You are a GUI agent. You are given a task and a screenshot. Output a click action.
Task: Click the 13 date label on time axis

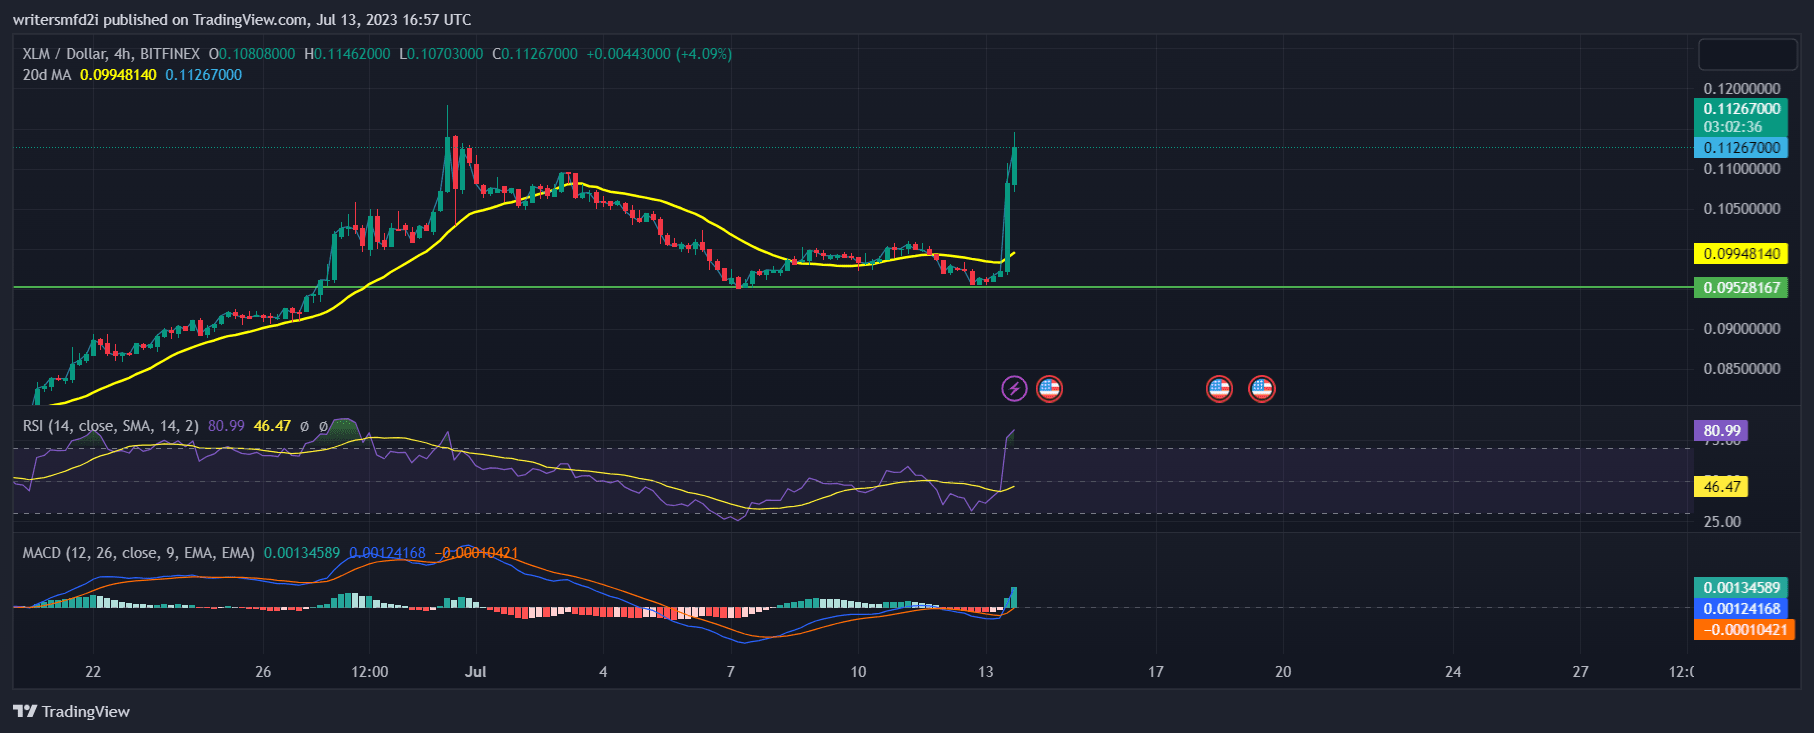986,672
